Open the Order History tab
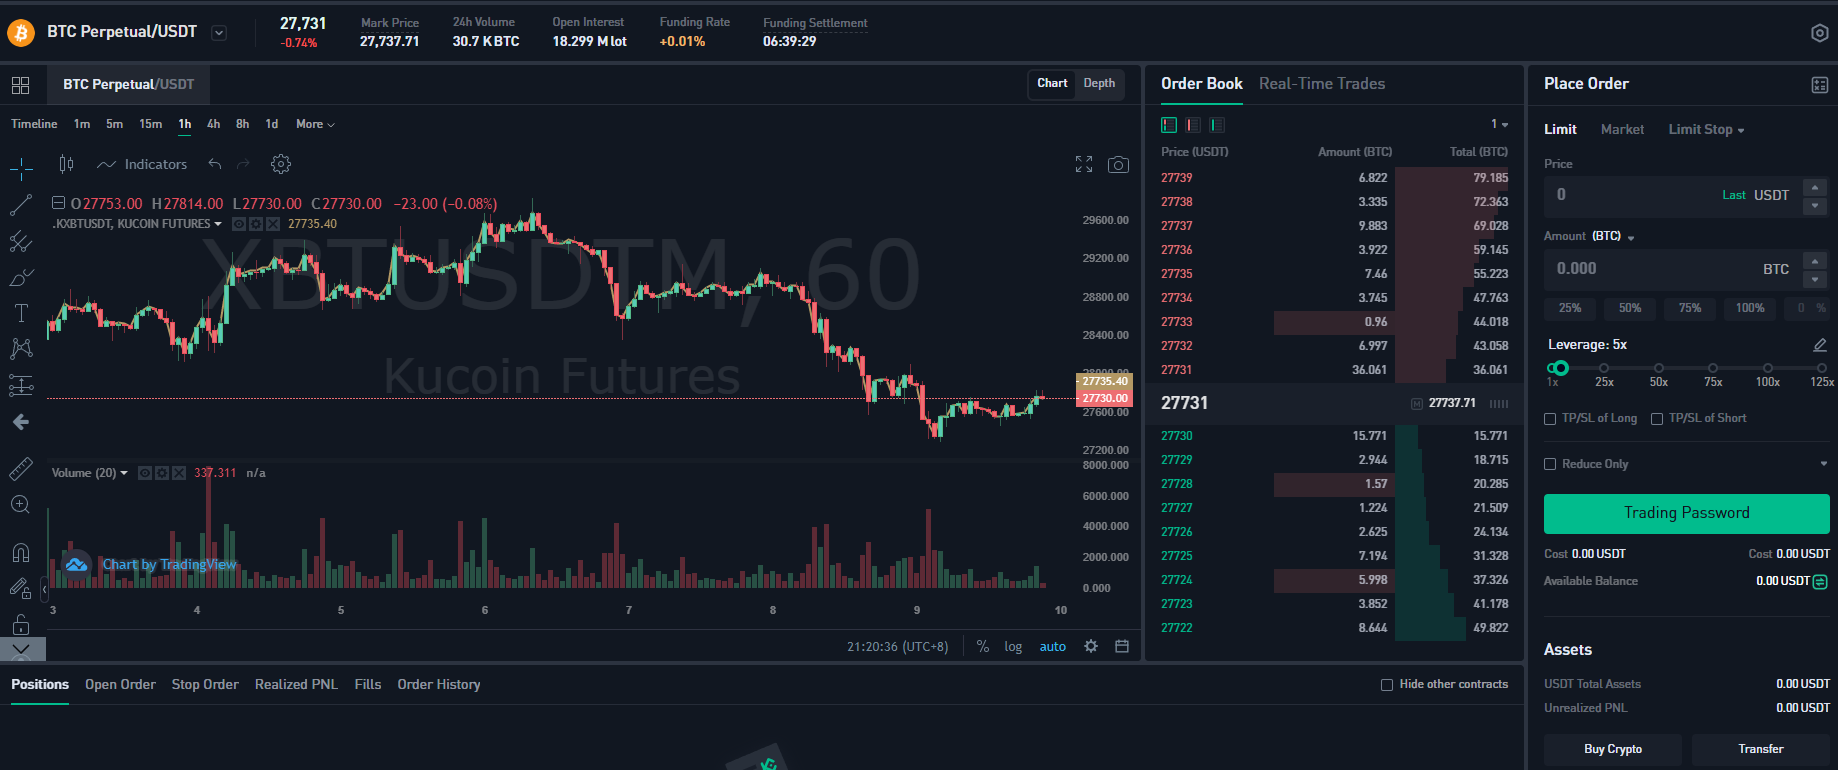Viewport: 1838px width, 770px height. click(439, 685)
